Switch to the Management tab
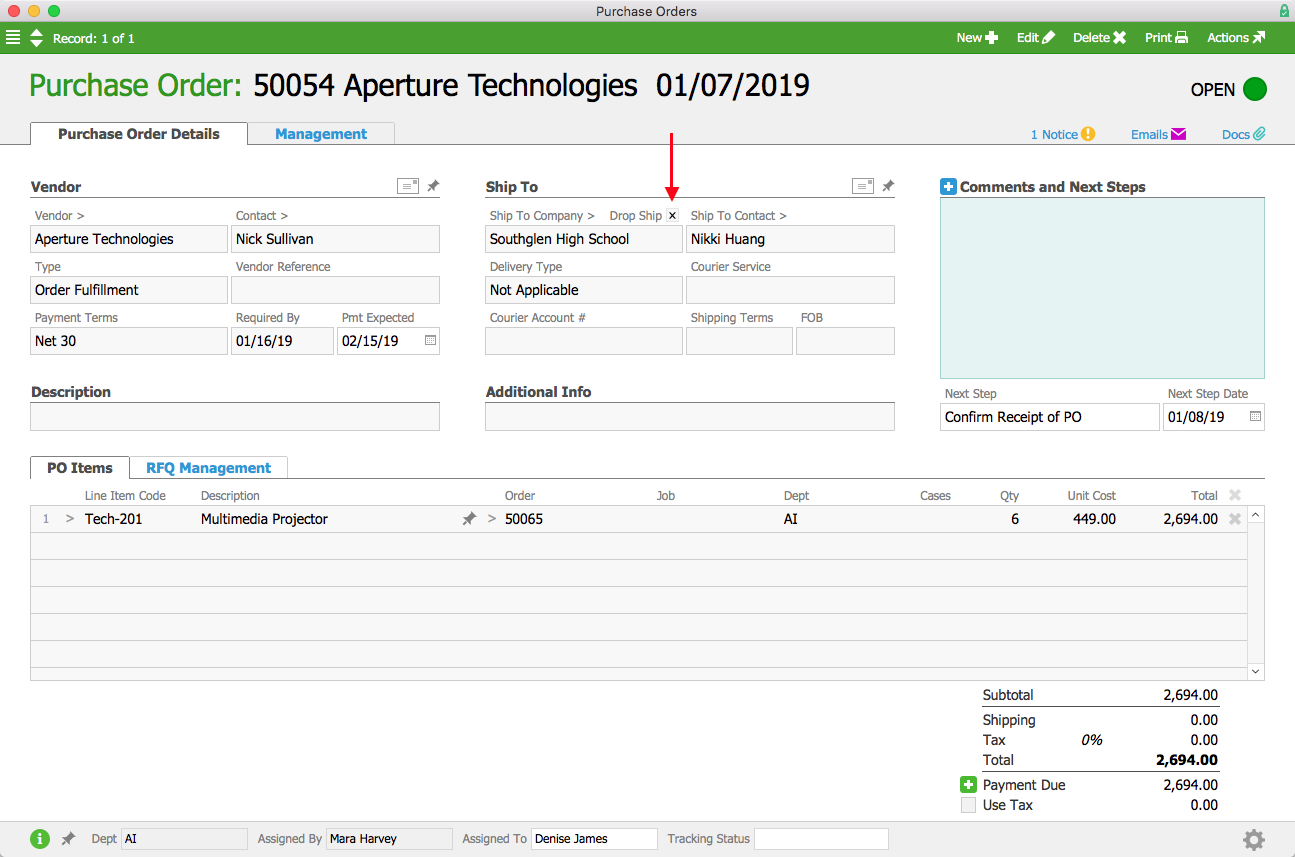The height and width of the screenshot is (857, 1295). (x=321, y=134)
